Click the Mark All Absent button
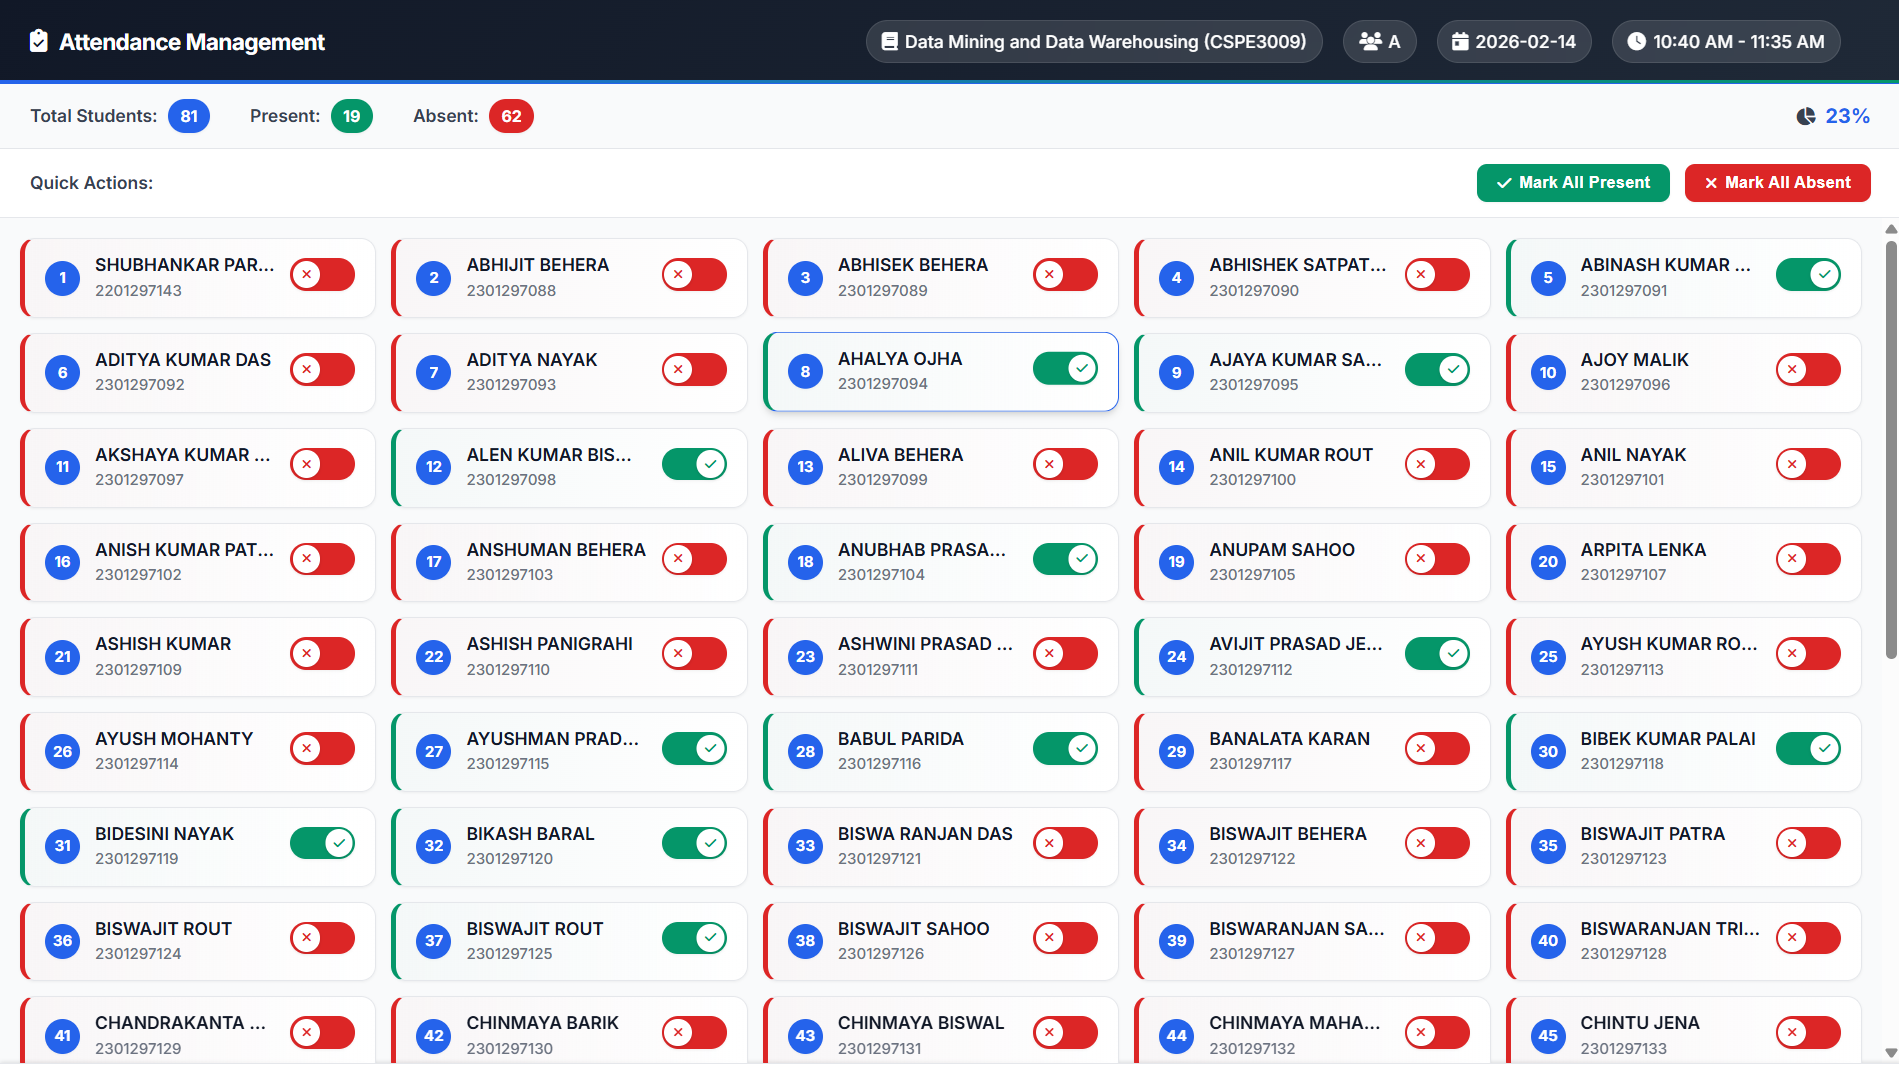1899x1075 pixels. [x=1777, y=182]
